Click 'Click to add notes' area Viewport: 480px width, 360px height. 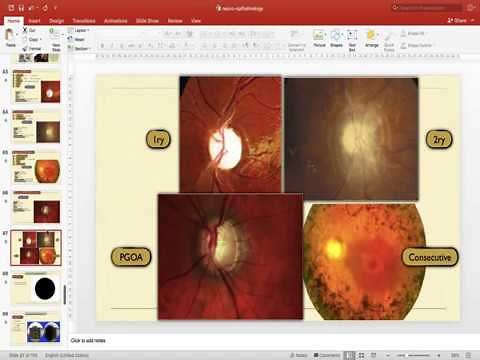click(88, 340)
